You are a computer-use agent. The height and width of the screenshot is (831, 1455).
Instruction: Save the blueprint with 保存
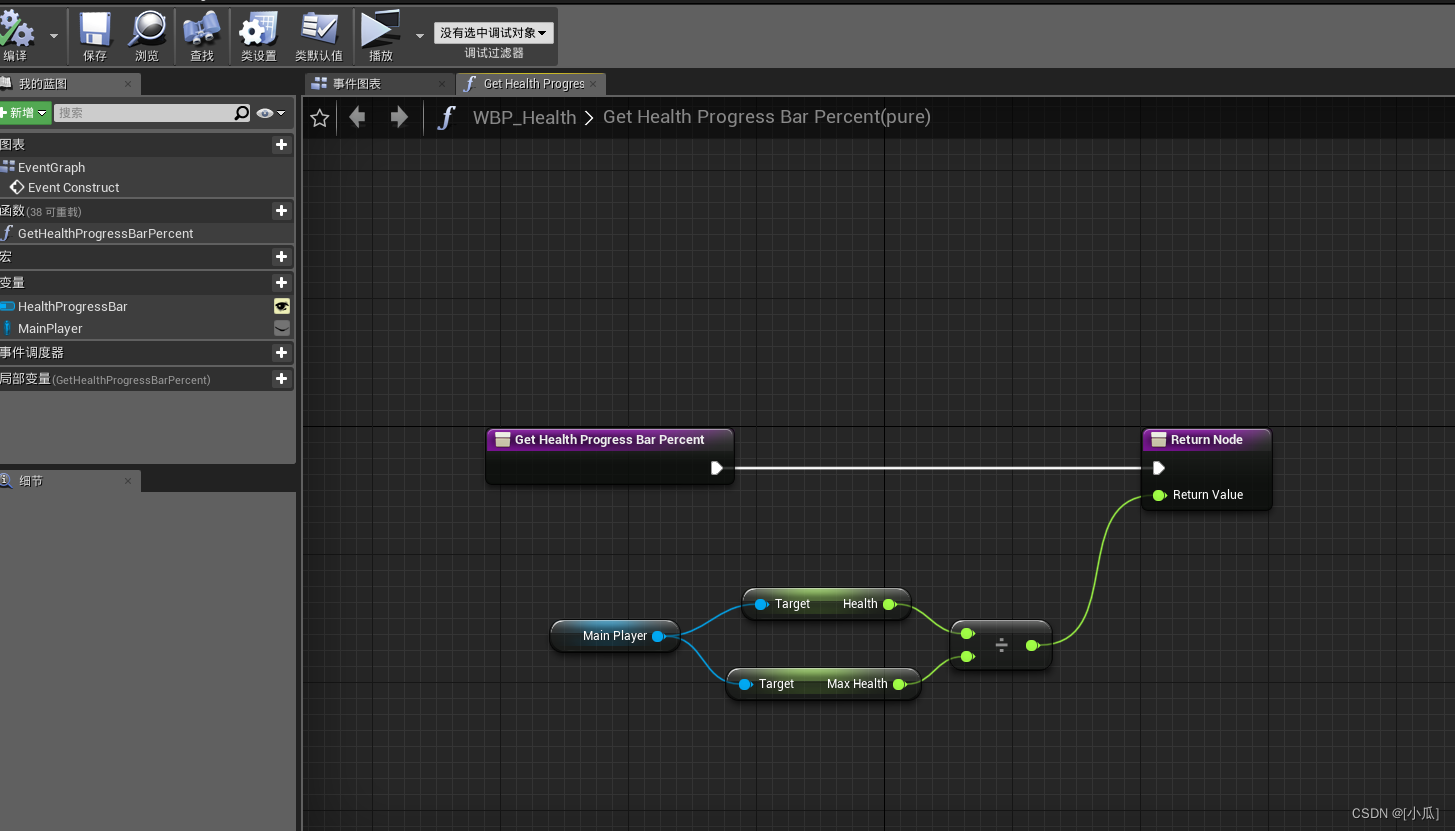point(95,37)
